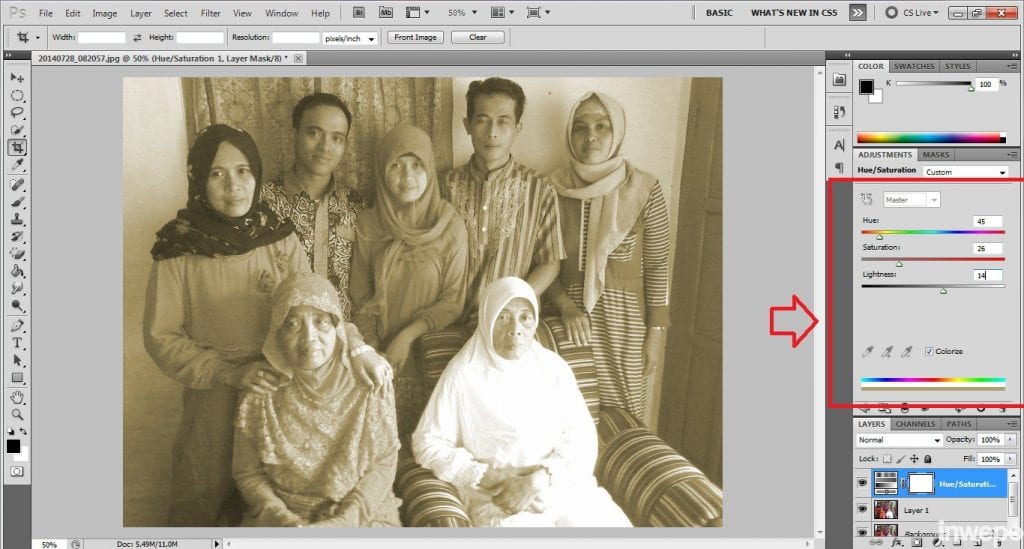The width and height of the screenshot is (1024, 549).
Task: Launch Bridge from the application bar
Action: [x=359, y=12]
